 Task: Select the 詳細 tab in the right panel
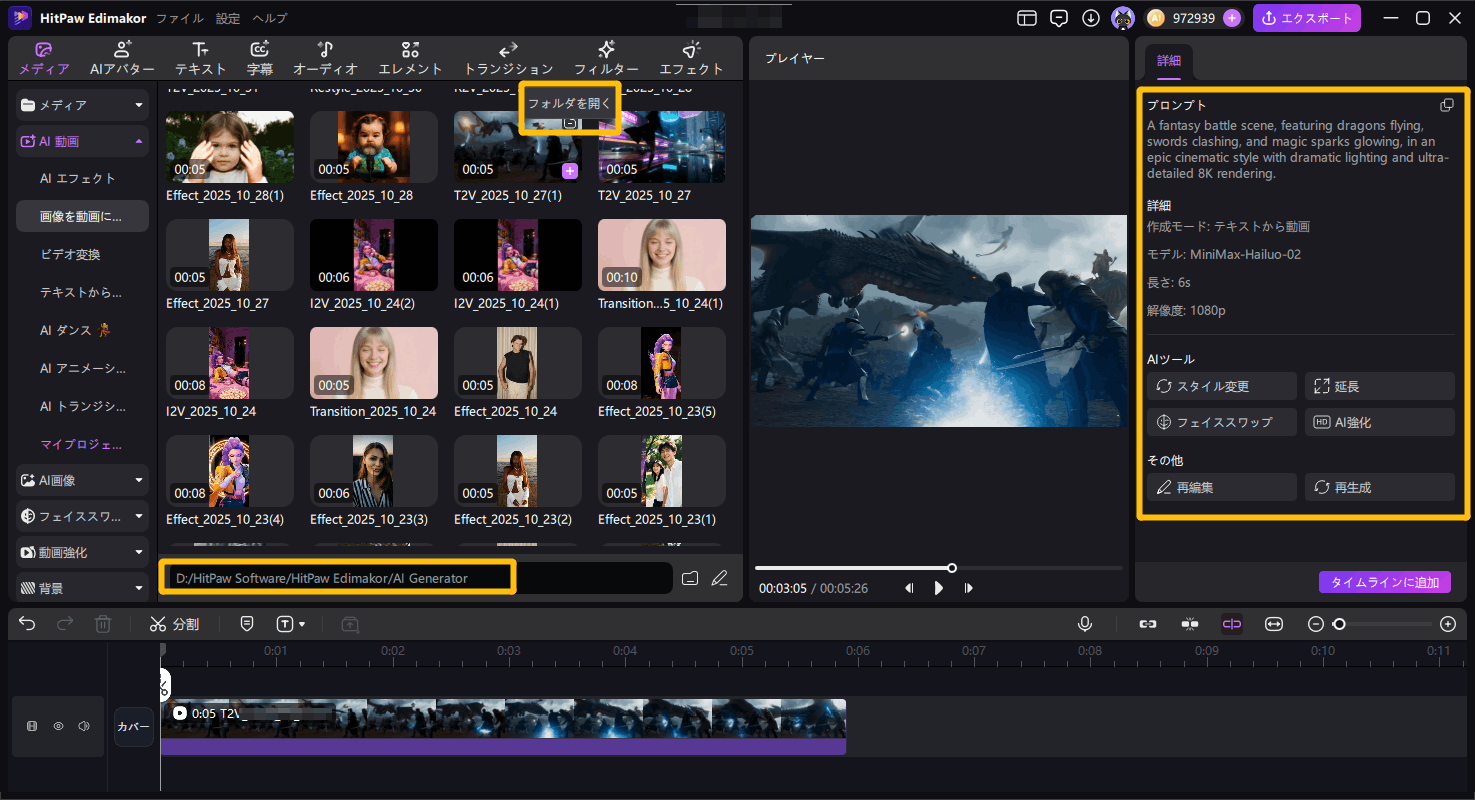(x=1168, y=60)
